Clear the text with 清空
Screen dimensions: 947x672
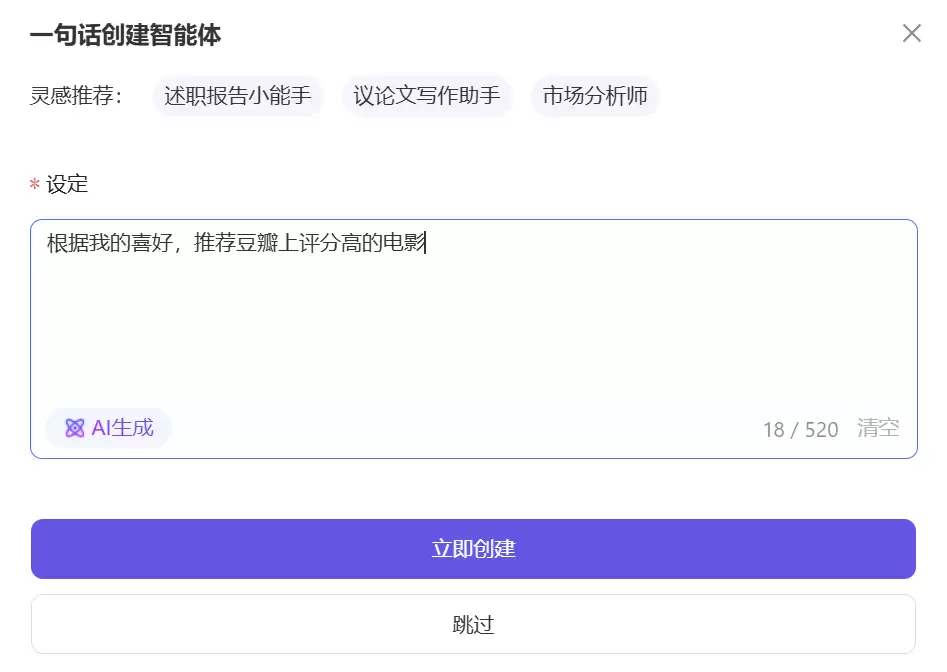click(x=878, y=428)
